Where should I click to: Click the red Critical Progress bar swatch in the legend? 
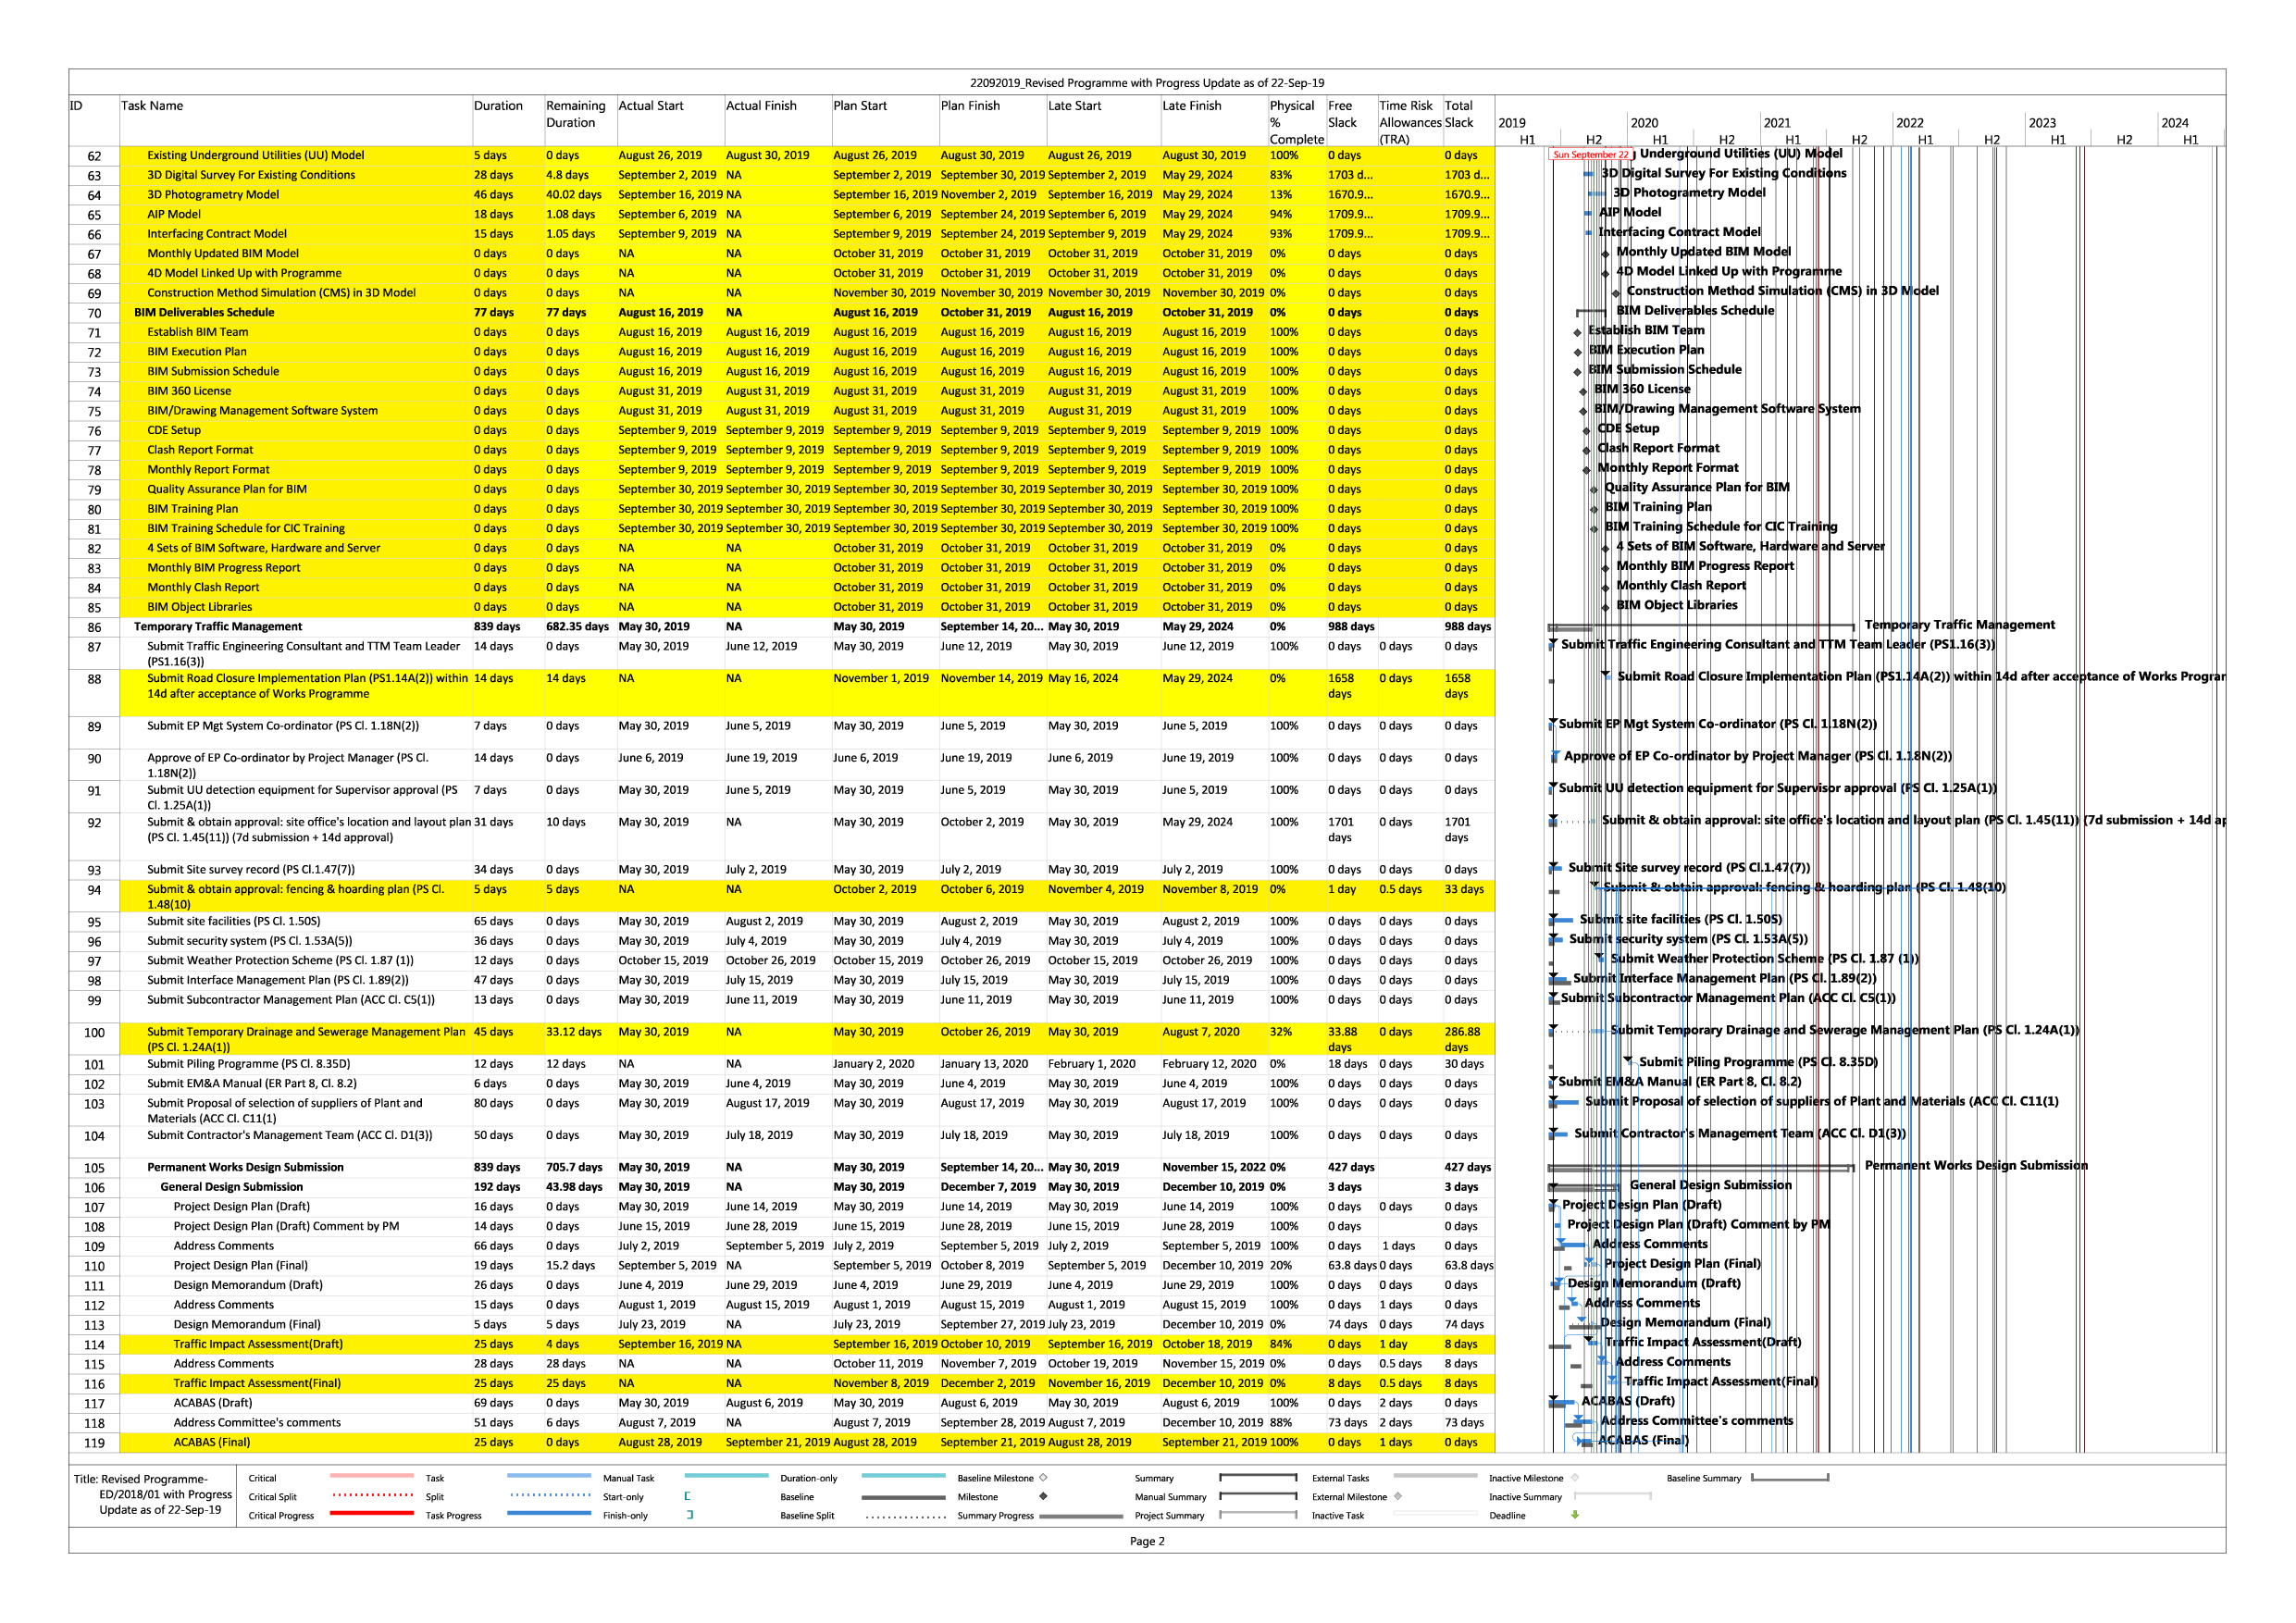coord(371,1515)
